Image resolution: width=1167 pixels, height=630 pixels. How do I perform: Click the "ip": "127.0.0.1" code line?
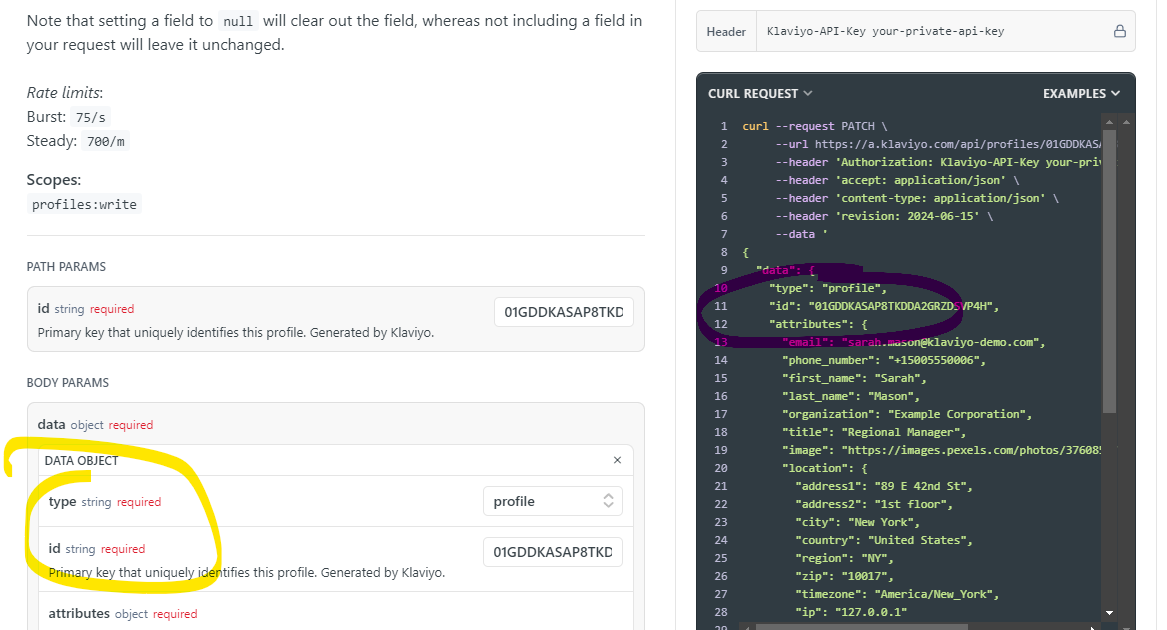coord(851,612)
